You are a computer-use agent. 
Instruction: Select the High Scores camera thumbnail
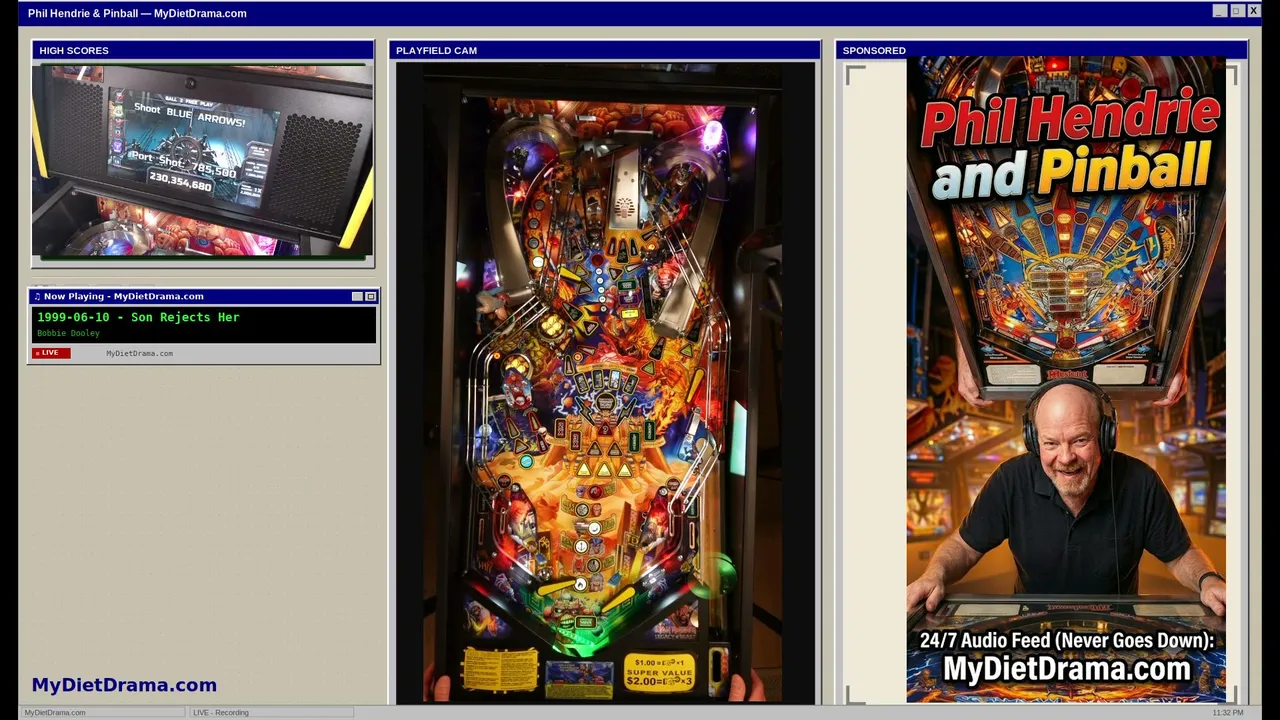[x=203, y=161]
